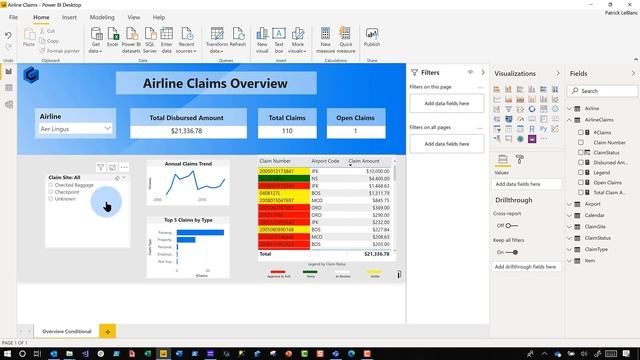Collapse the AirlineClaims table
This screenshot has height=360, width=640.
tap(570, 120)
